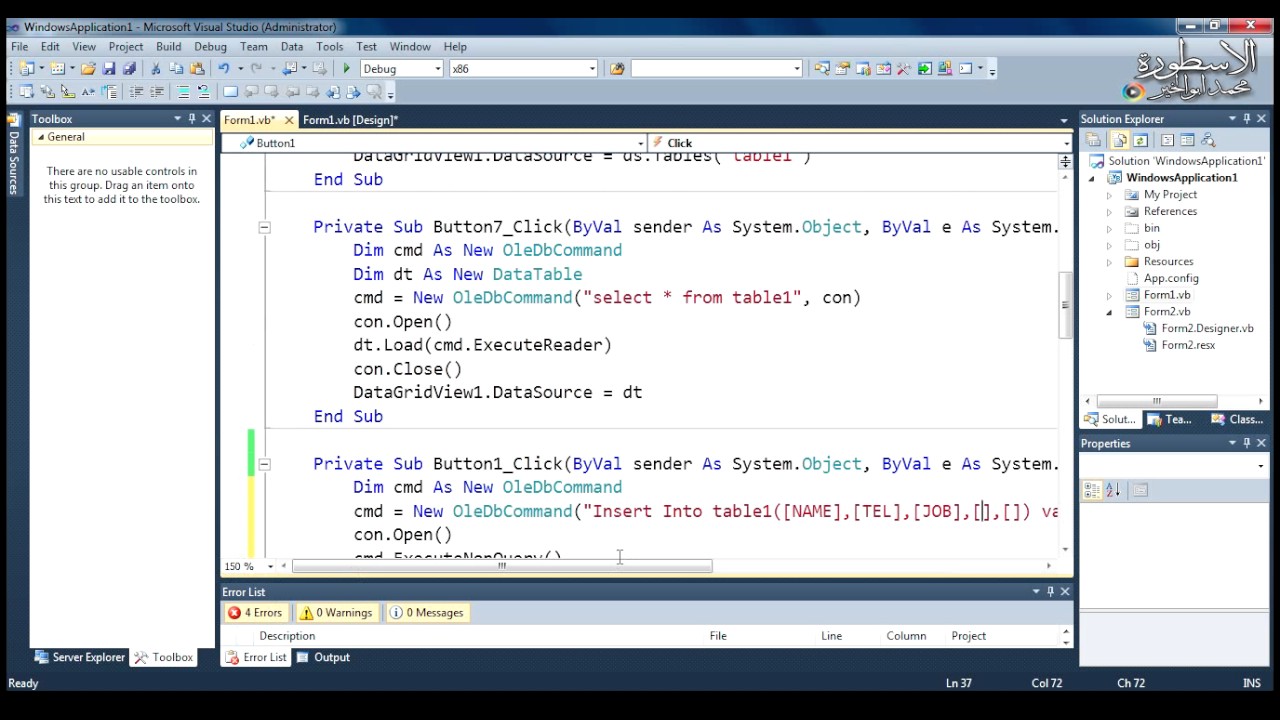Collapse the Form2.vb tree node

[1109, 312]
